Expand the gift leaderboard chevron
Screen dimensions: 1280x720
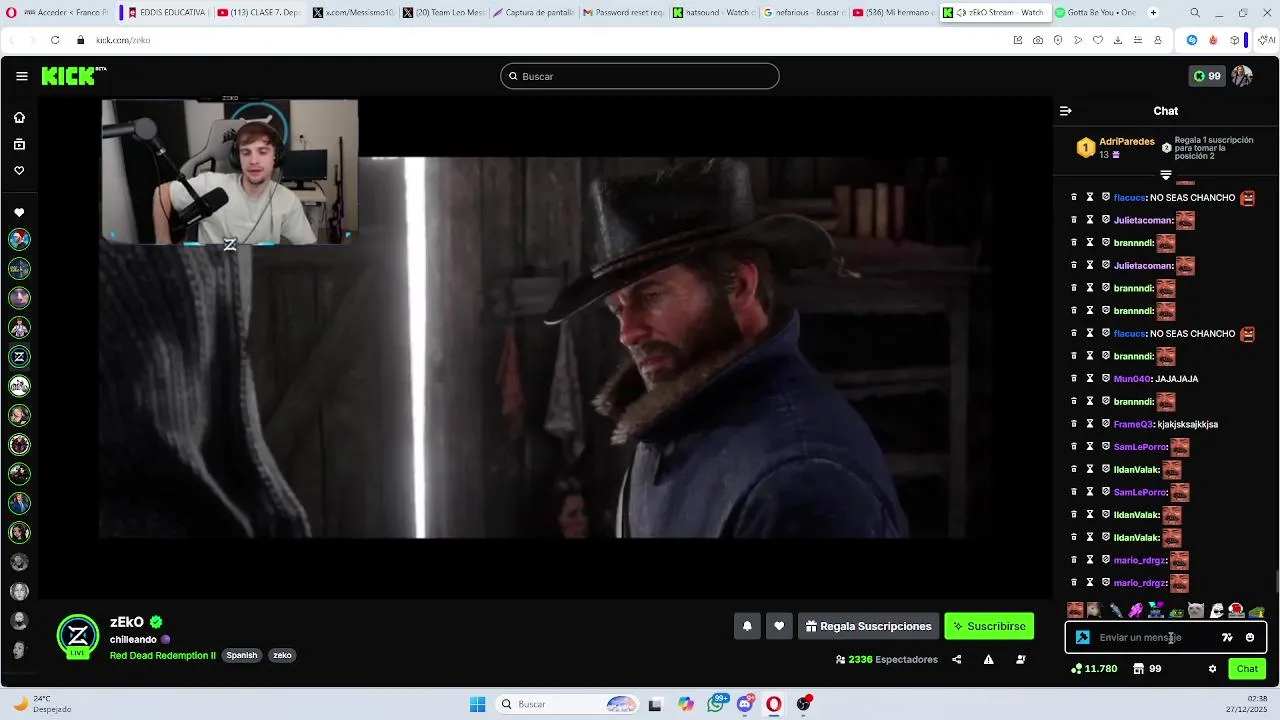(1166, 175)
